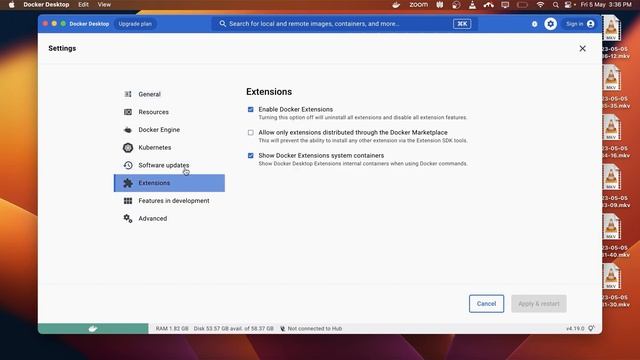Click the Spotlight search icon in menu bar
Screen dimensions: 640x360
555,4
